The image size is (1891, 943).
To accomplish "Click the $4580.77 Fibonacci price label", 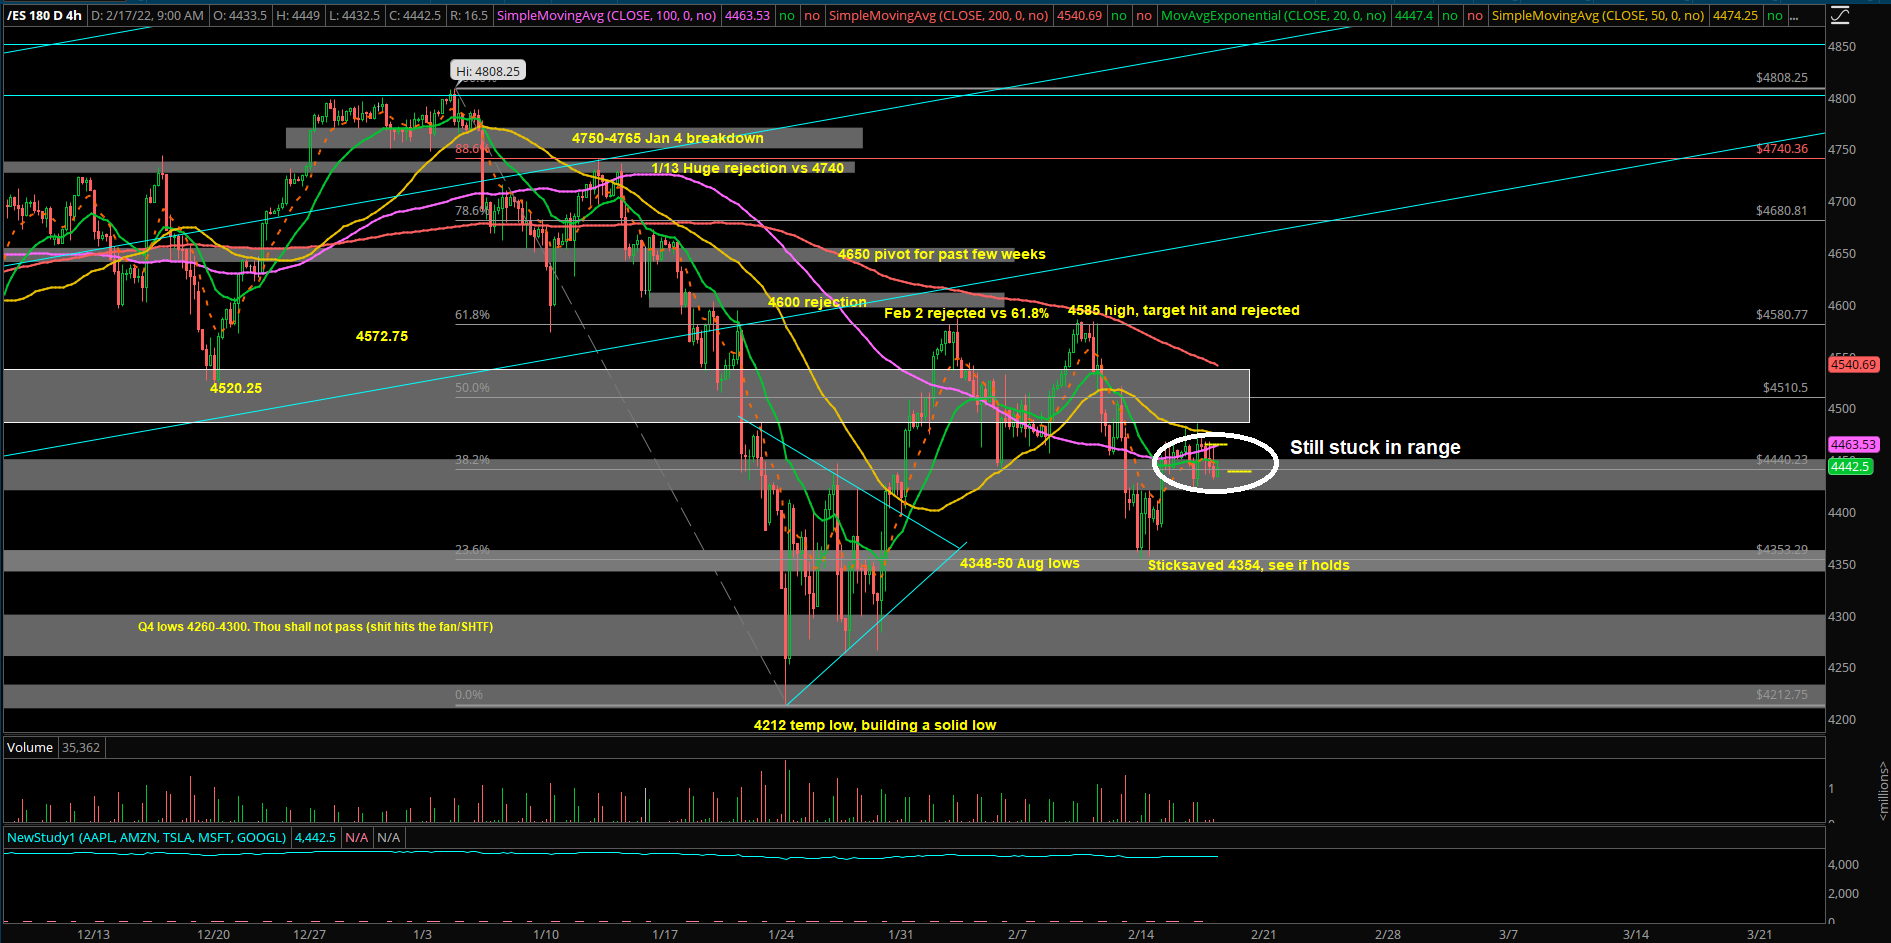I will [x=1782, y=314].
